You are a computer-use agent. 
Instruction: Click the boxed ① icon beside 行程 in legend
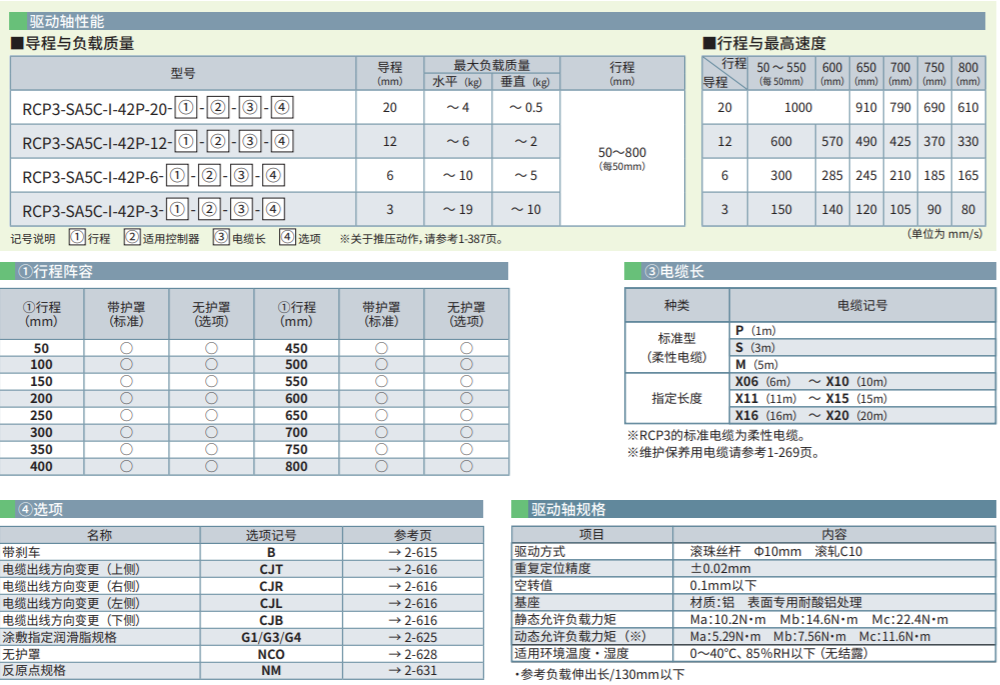[77, 238]
